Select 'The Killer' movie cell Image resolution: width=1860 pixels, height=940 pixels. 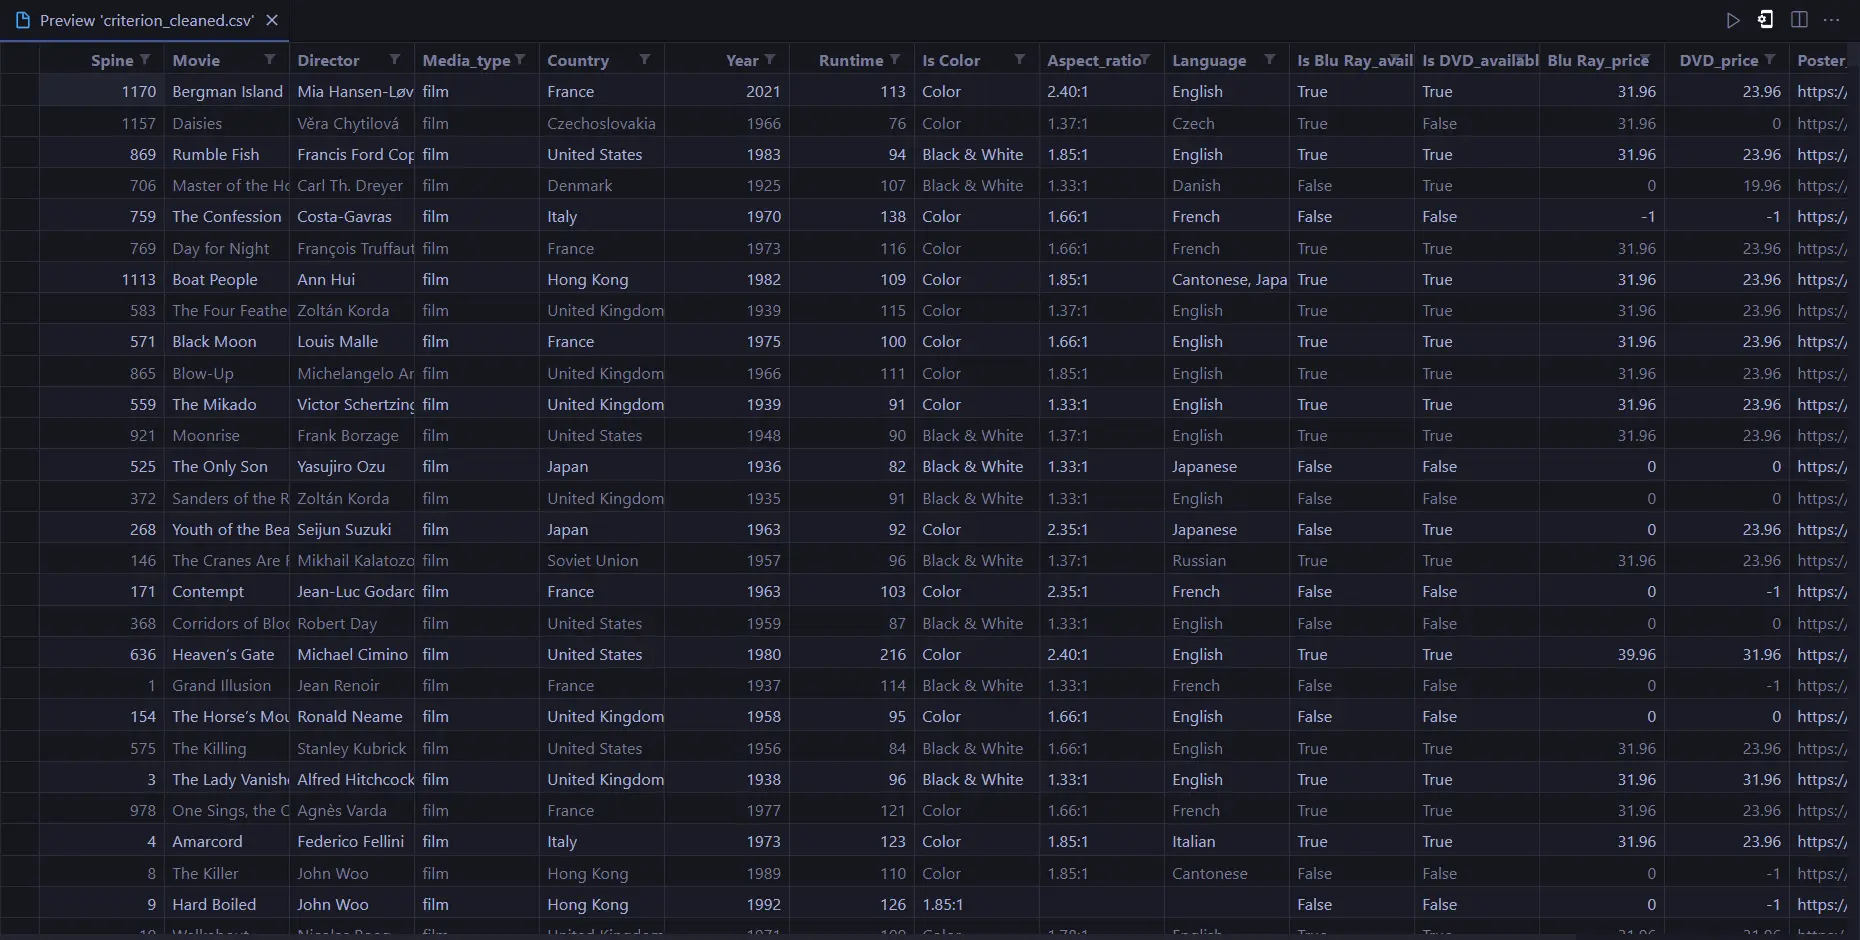point(227,873)
